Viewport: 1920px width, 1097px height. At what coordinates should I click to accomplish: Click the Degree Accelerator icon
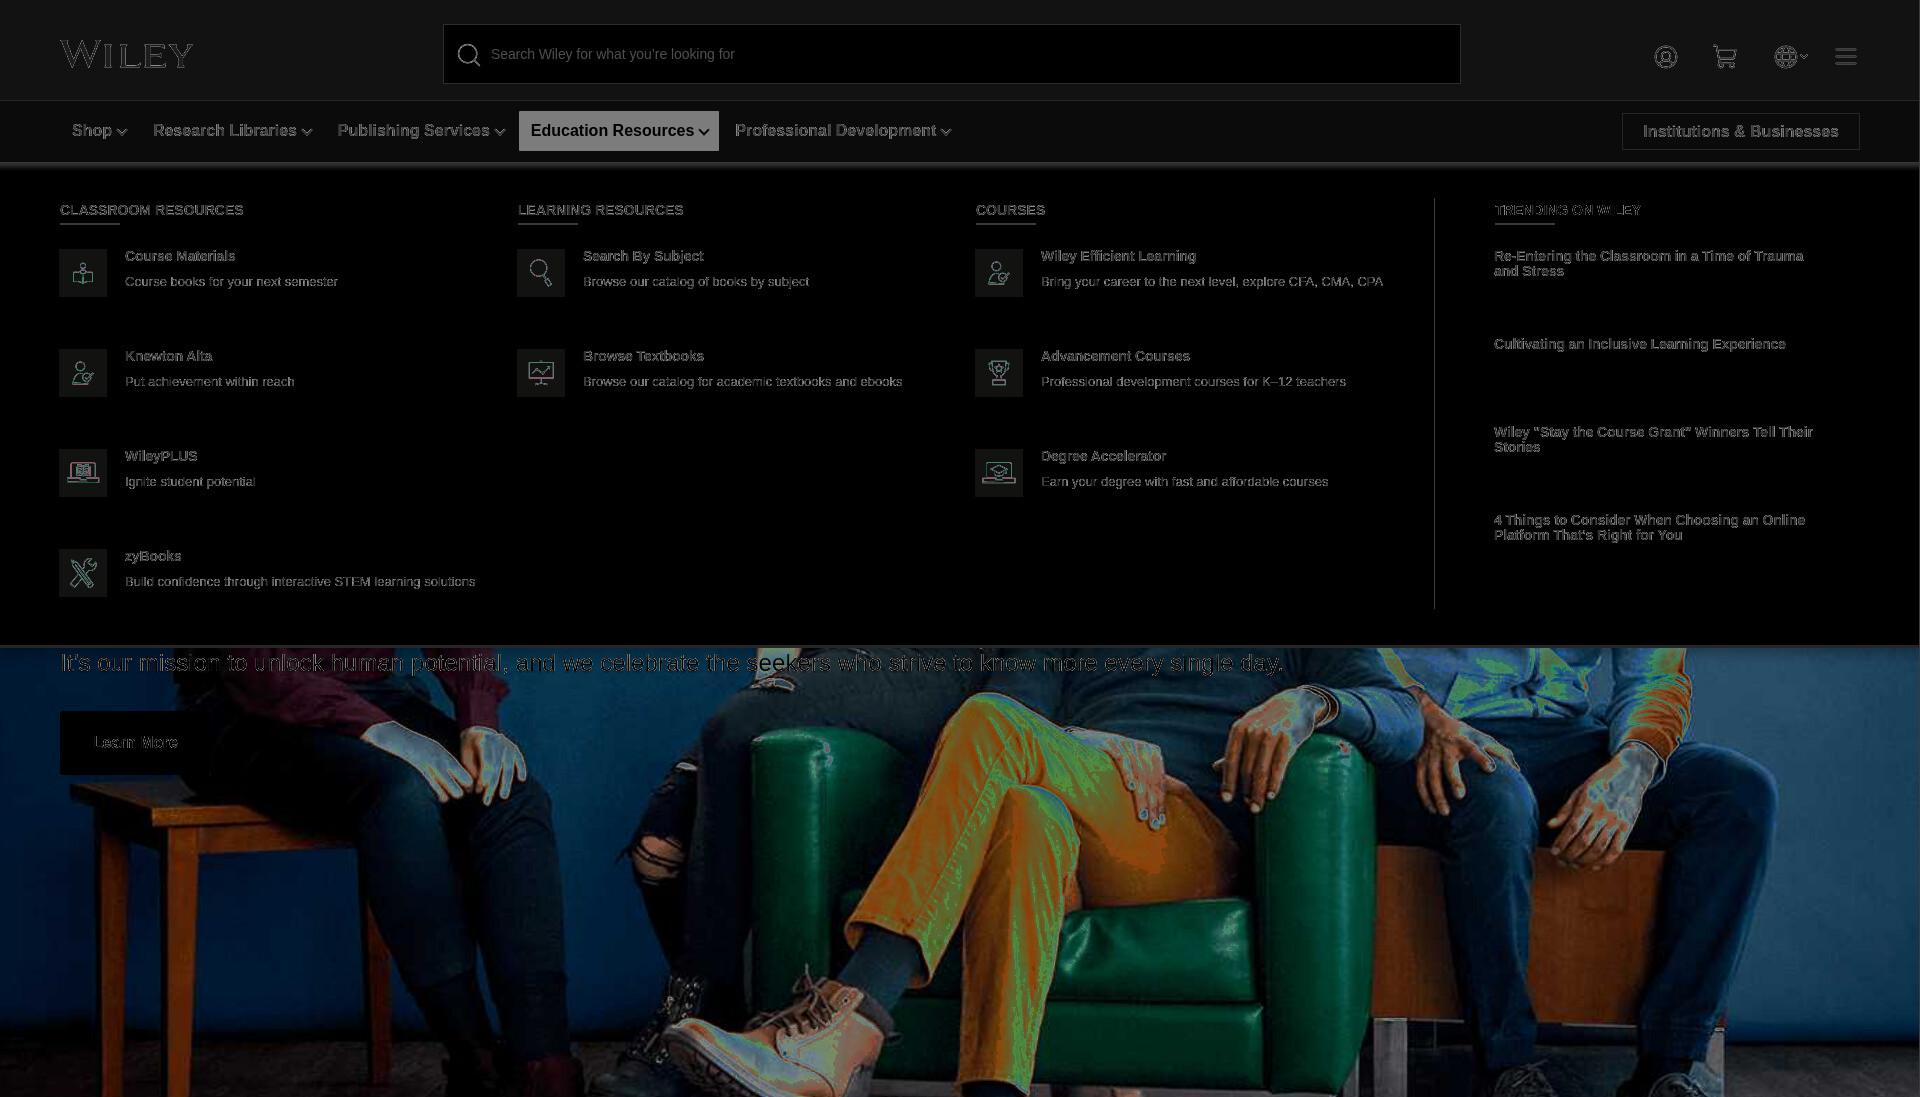[999, 473]
